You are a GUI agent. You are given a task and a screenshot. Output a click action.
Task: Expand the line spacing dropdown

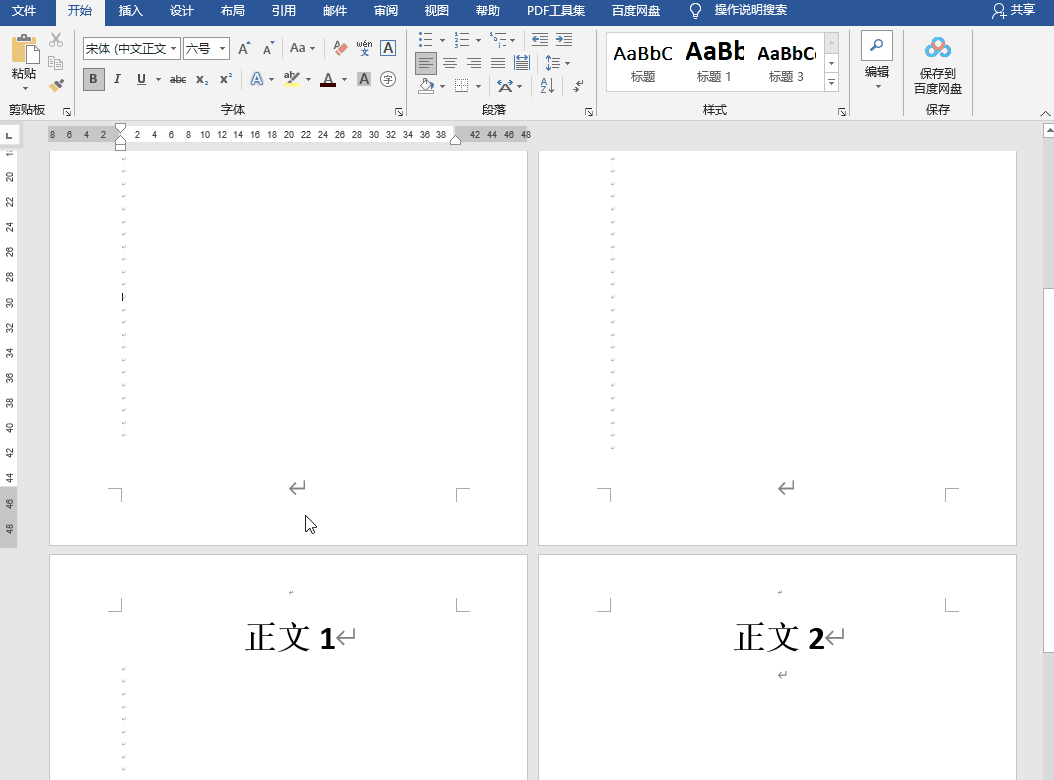pyautogui.click(x=567, y=63)
